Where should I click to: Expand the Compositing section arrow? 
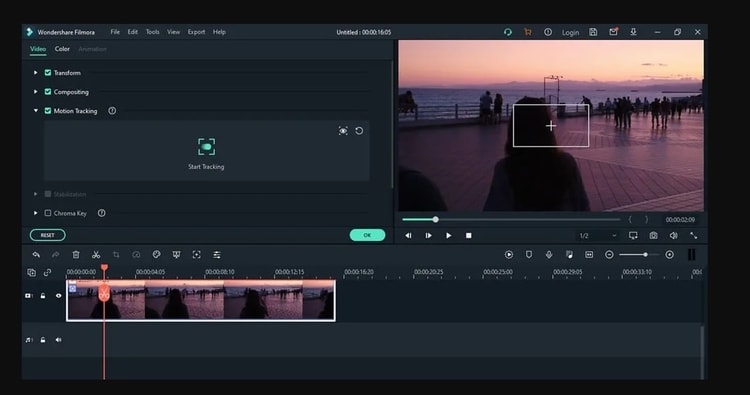coord(35,92)
